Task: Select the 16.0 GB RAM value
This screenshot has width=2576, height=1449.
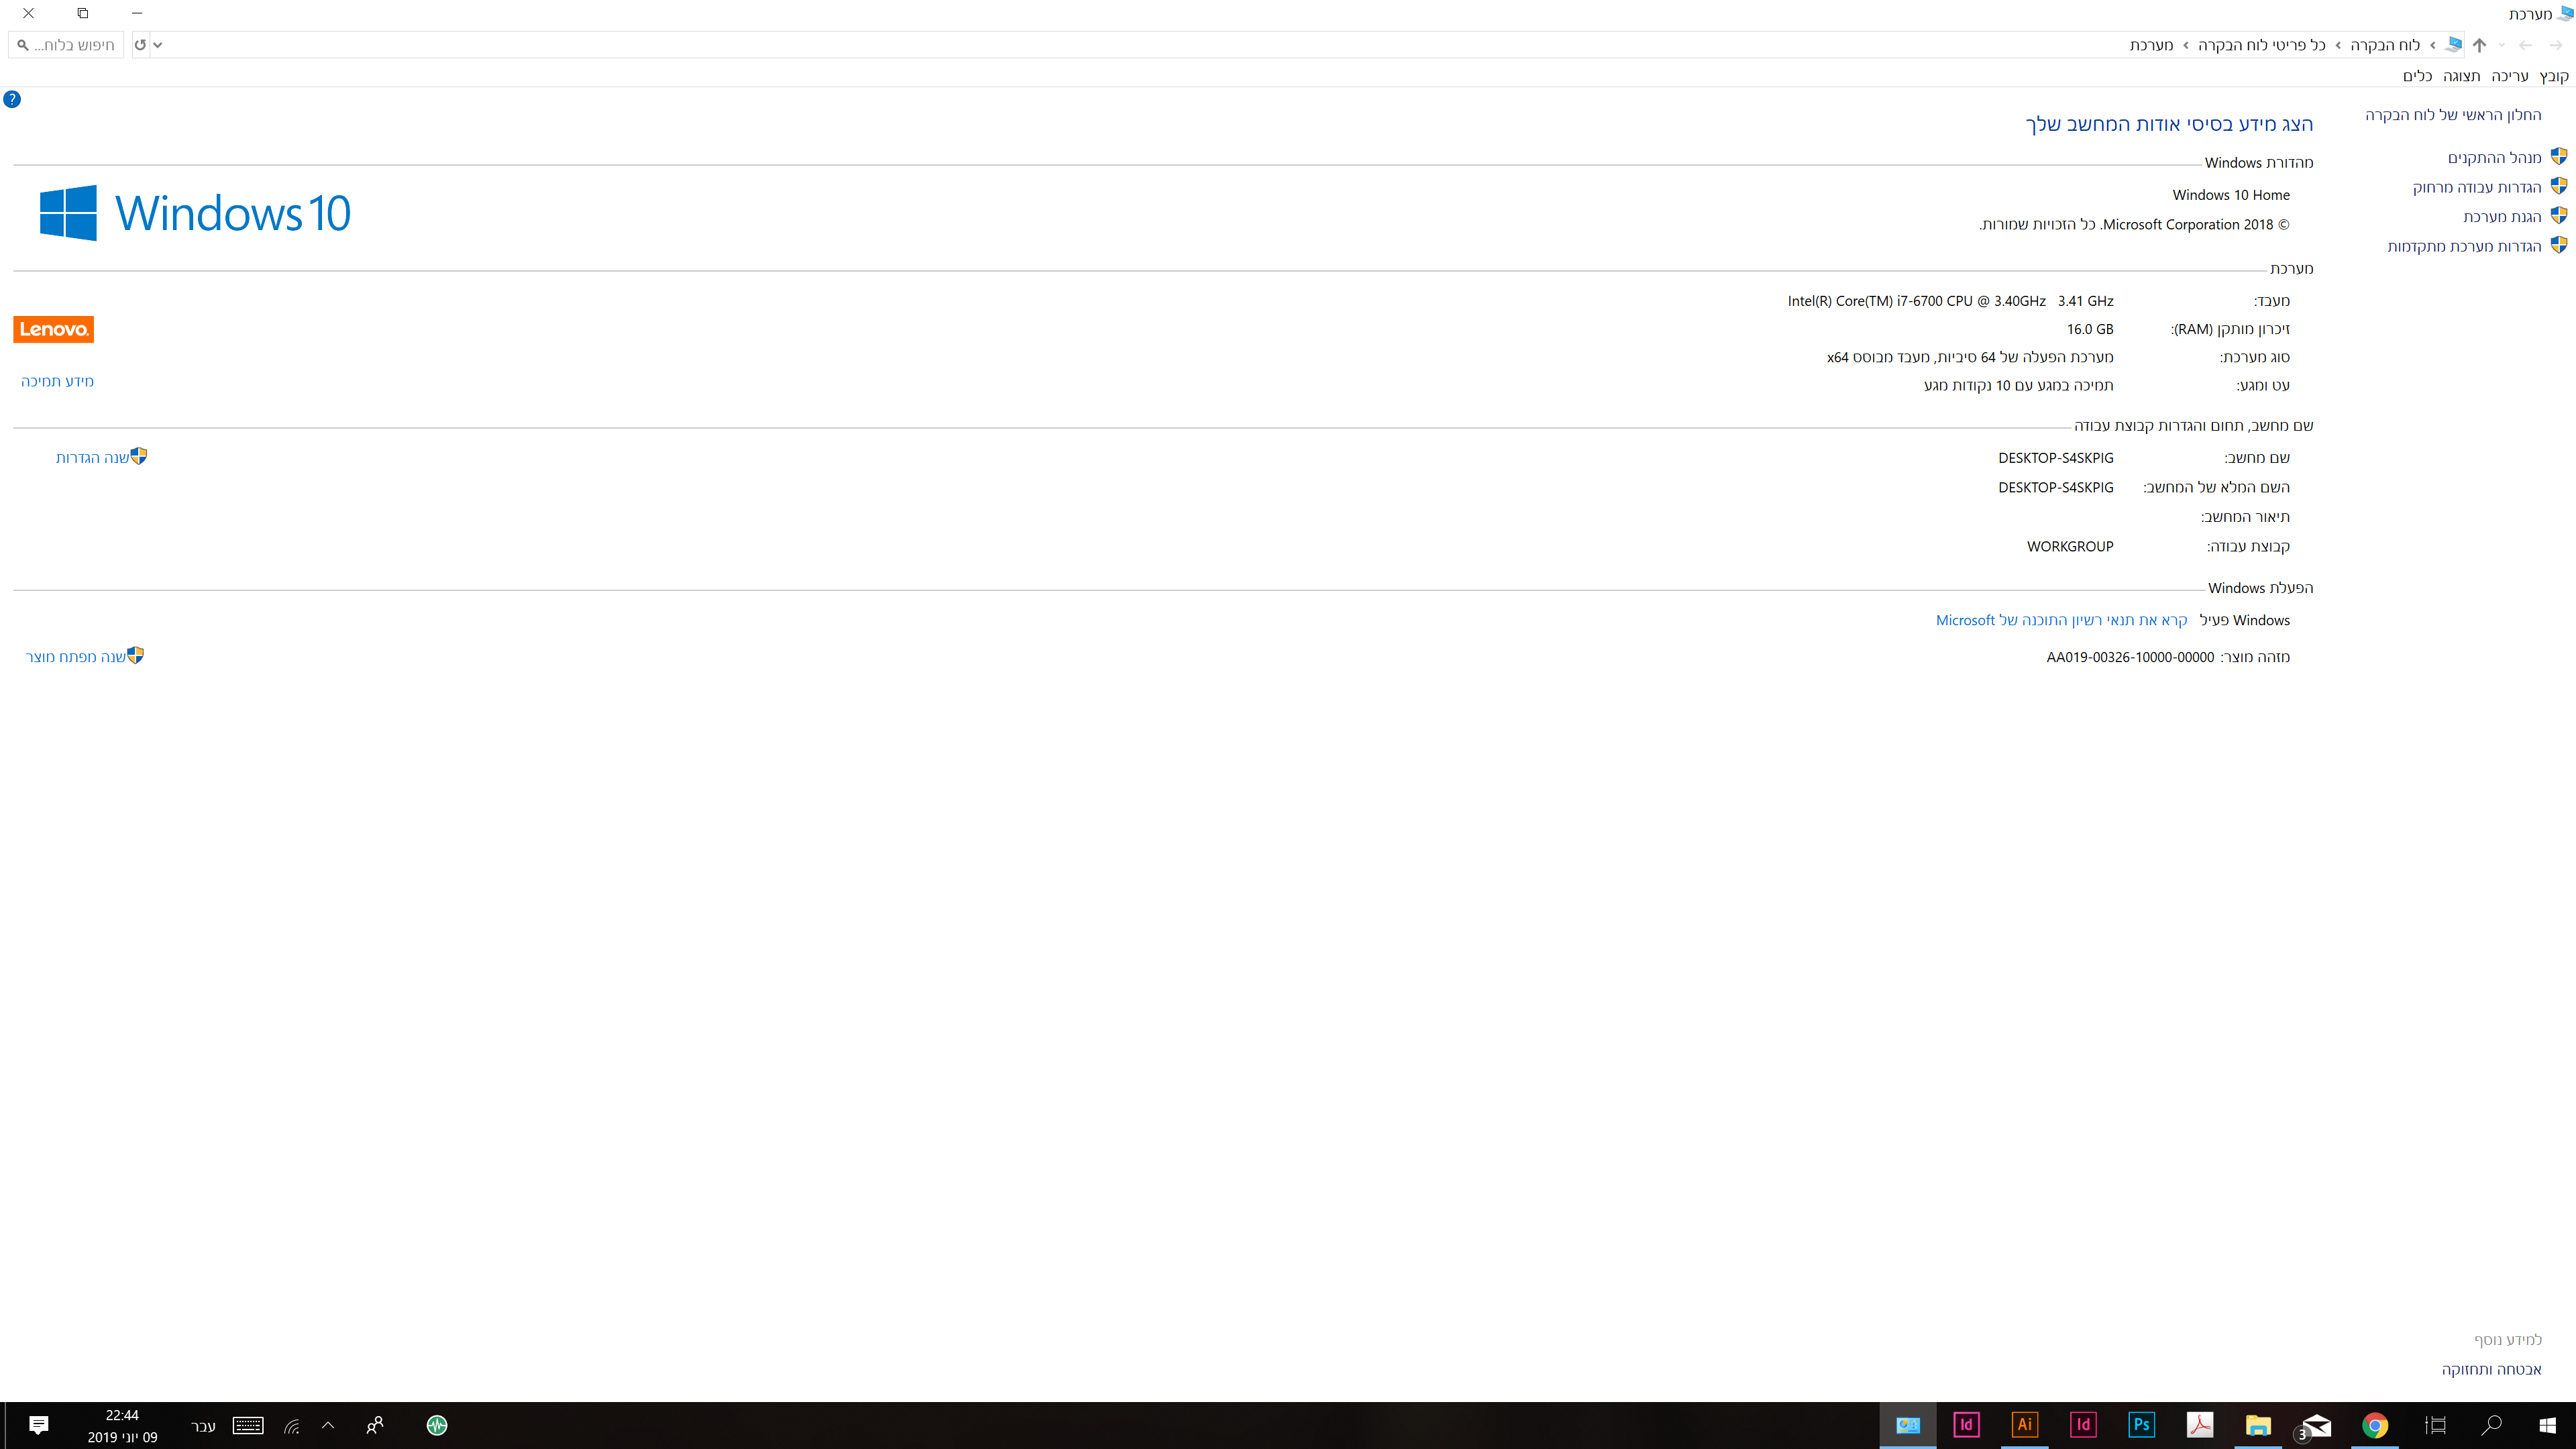Action: point(2090,329)
